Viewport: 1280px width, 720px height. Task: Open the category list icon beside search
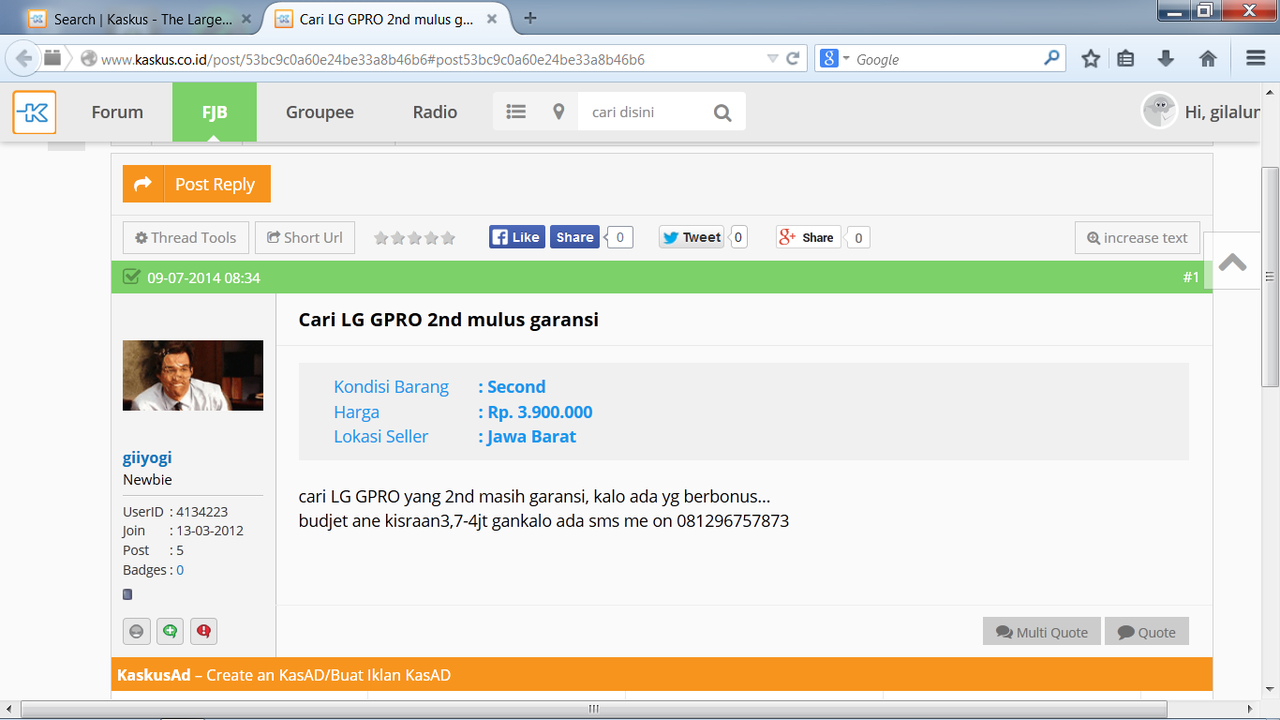(x=516, y=112)
